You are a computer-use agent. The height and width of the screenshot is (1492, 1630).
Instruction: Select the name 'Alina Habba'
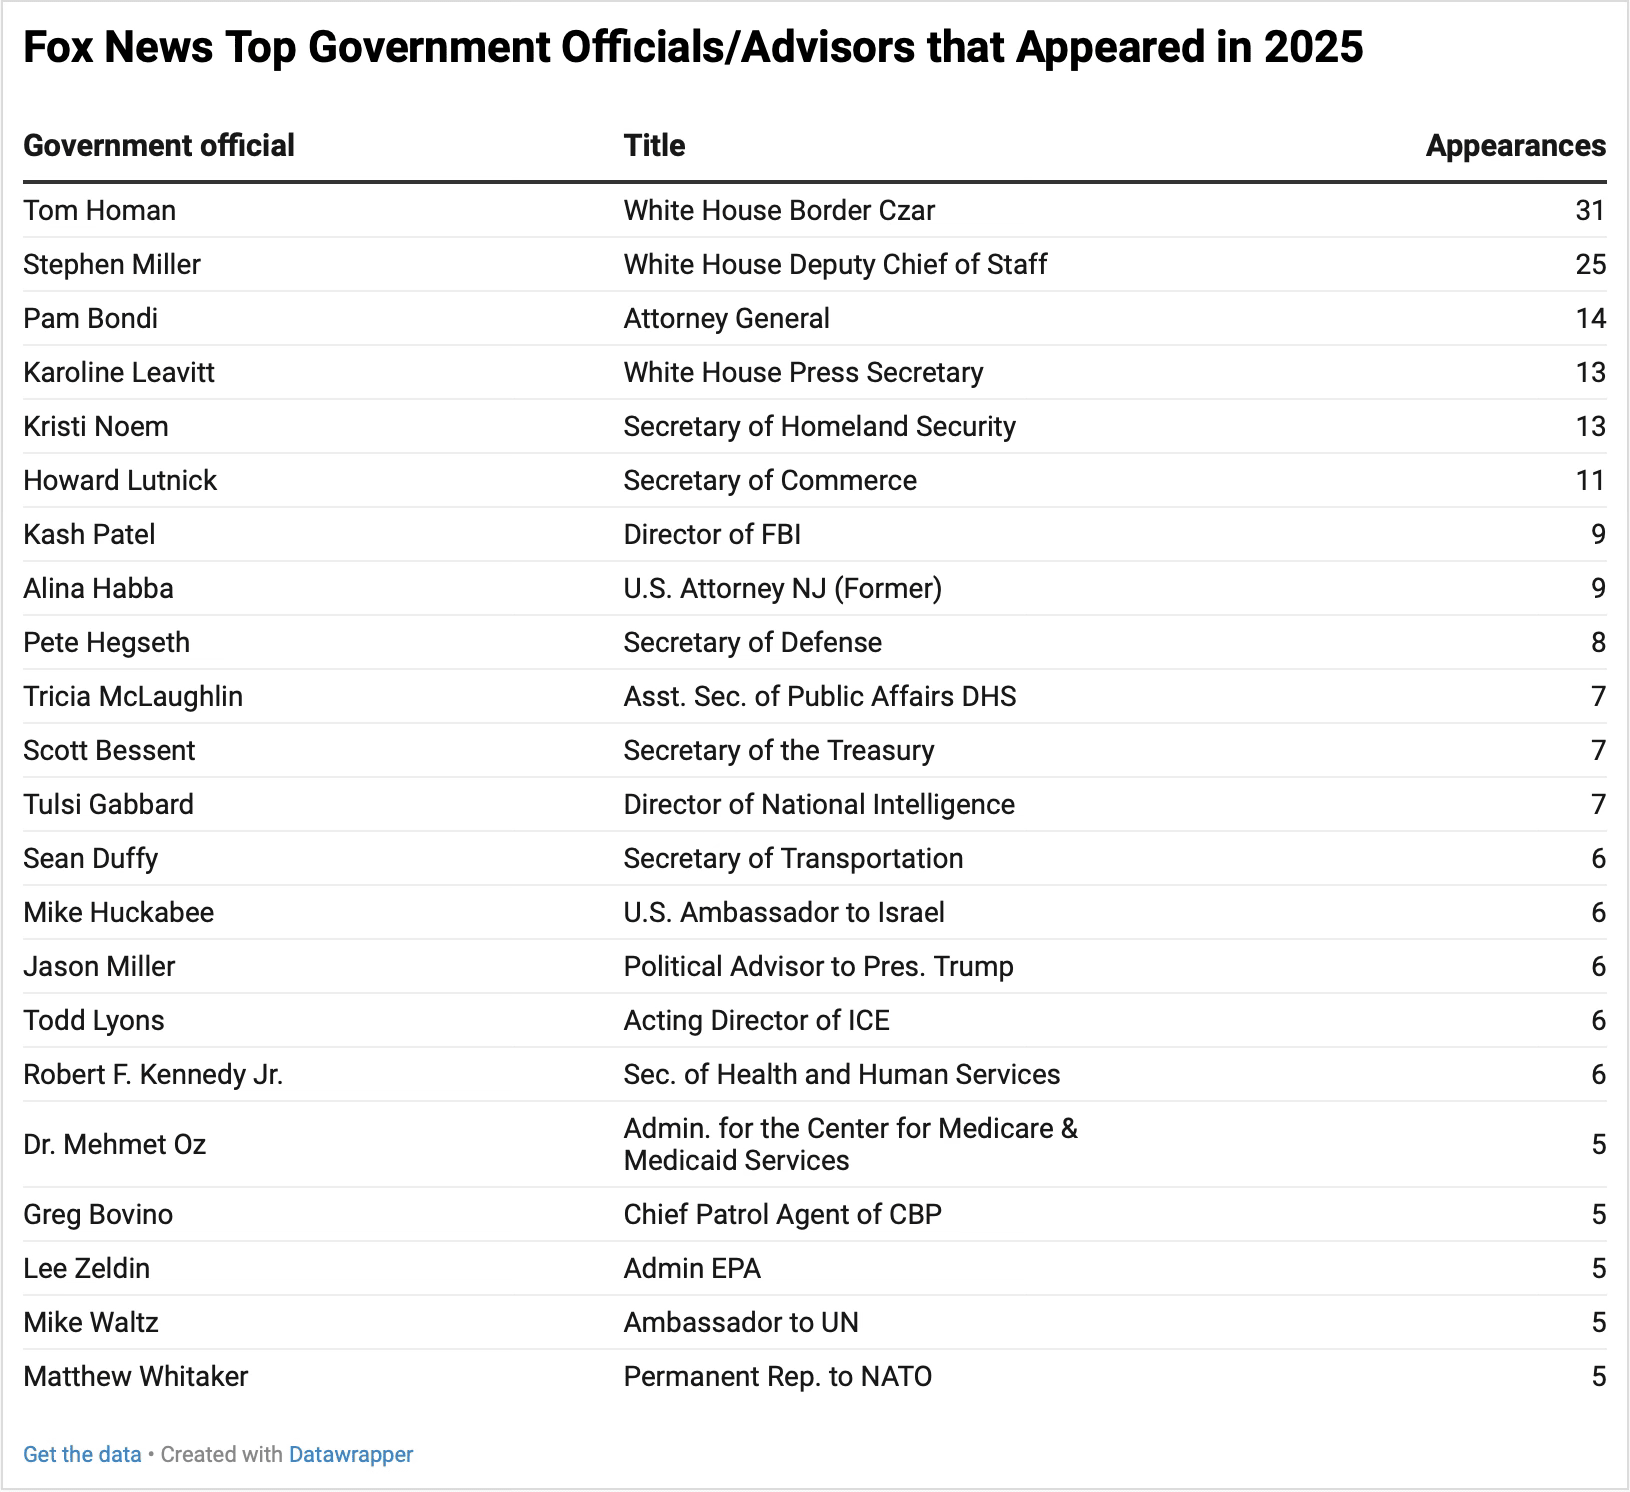[98, 588]
